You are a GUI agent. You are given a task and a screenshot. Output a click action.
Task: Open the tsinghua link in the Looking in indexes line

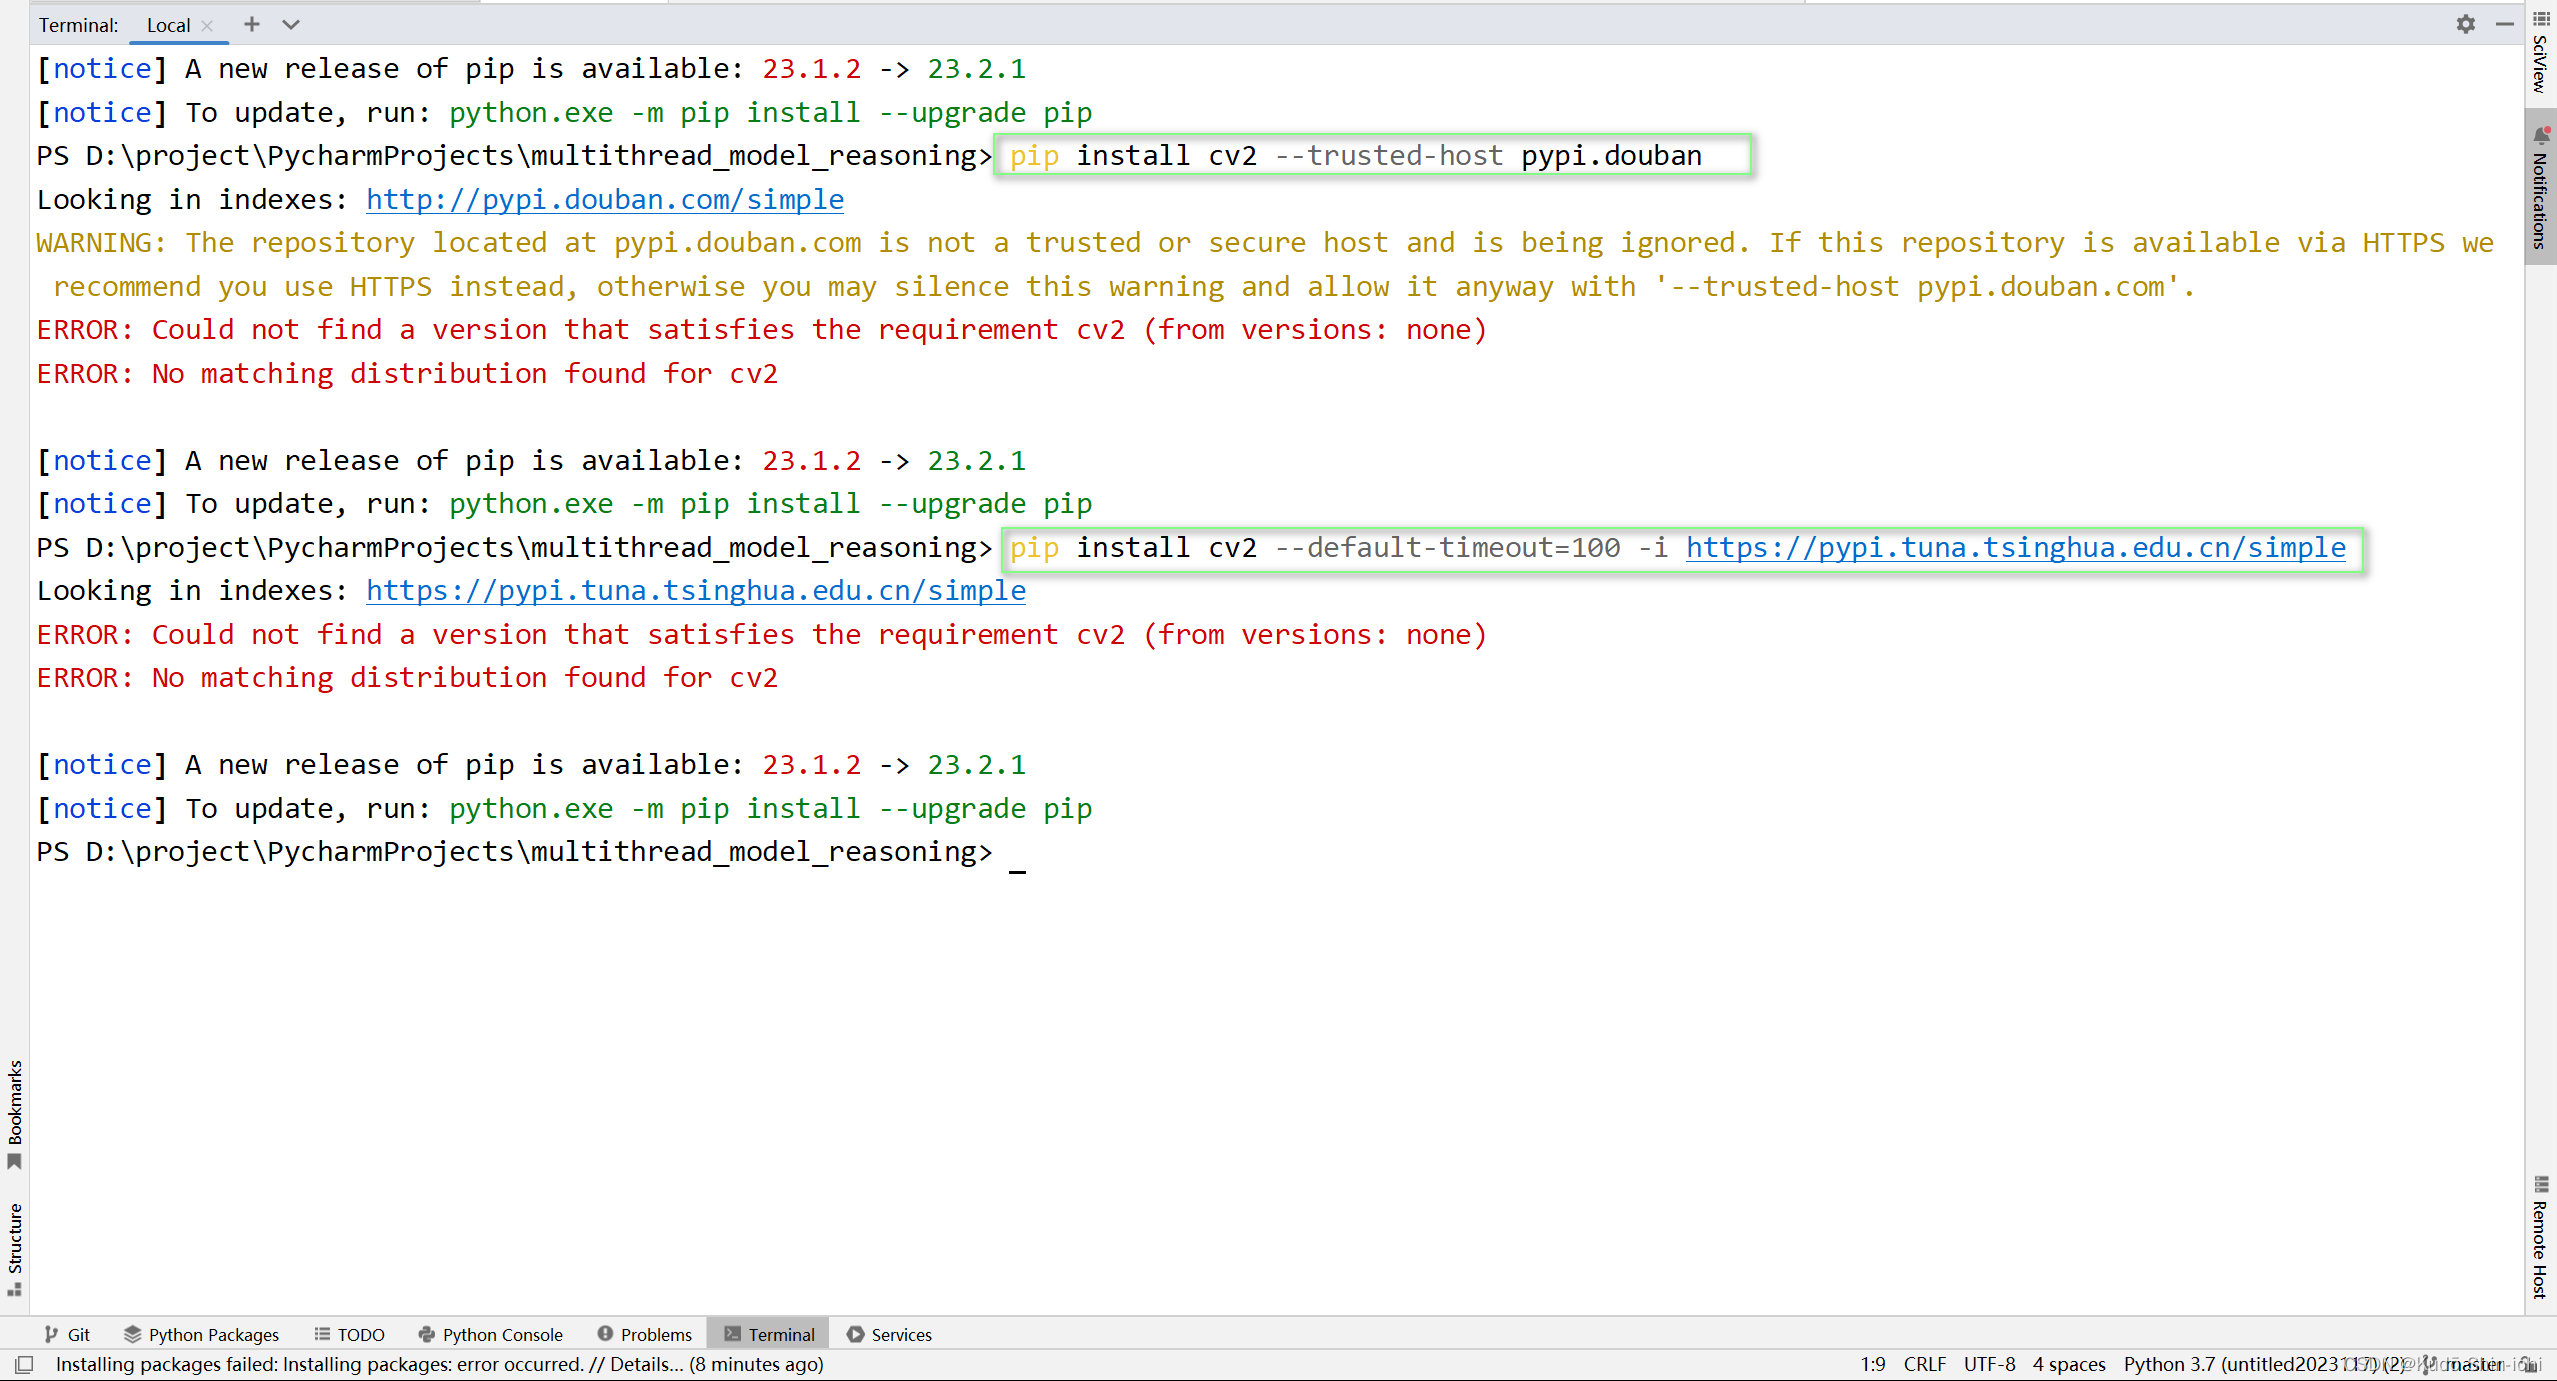[x=696, y=590]
